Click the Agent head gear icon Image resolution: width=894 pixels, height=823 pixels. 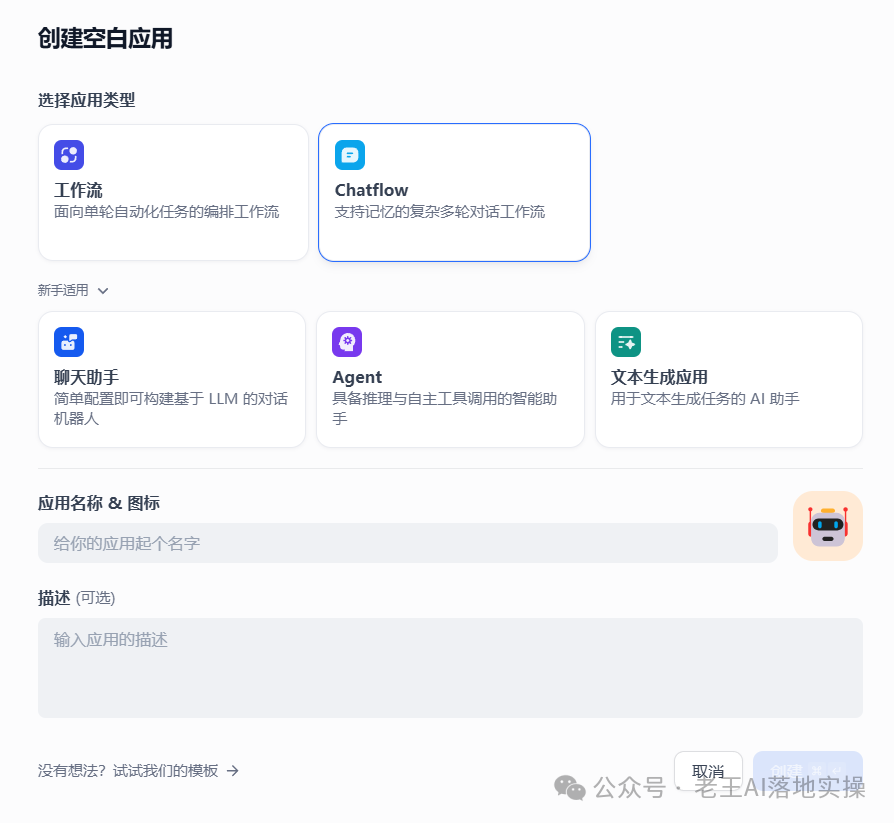point(347,342)
